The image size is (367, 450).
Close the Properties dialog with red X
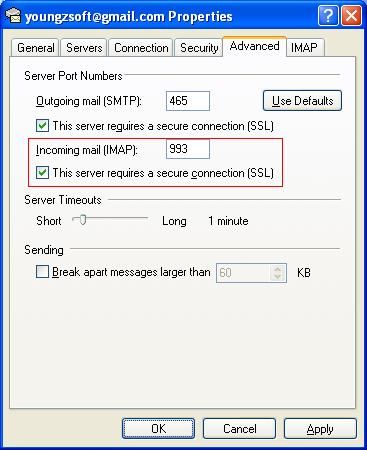(351, 15)
